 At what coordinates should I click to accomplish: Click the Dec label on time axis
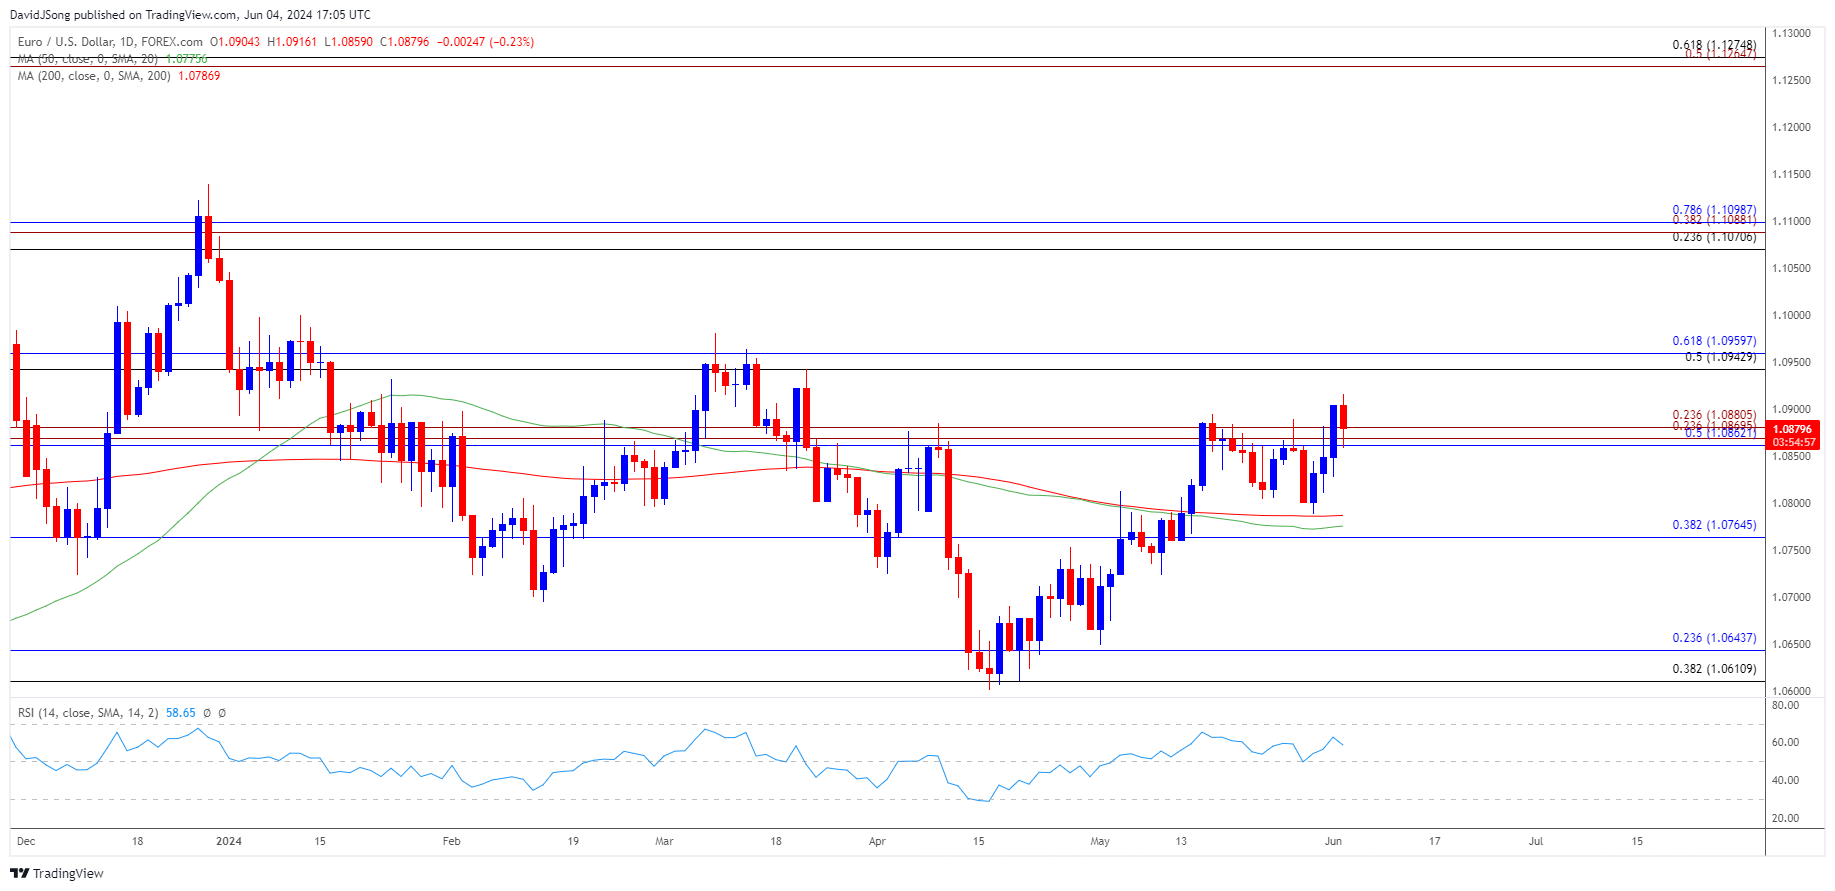(x=26, y=841)
